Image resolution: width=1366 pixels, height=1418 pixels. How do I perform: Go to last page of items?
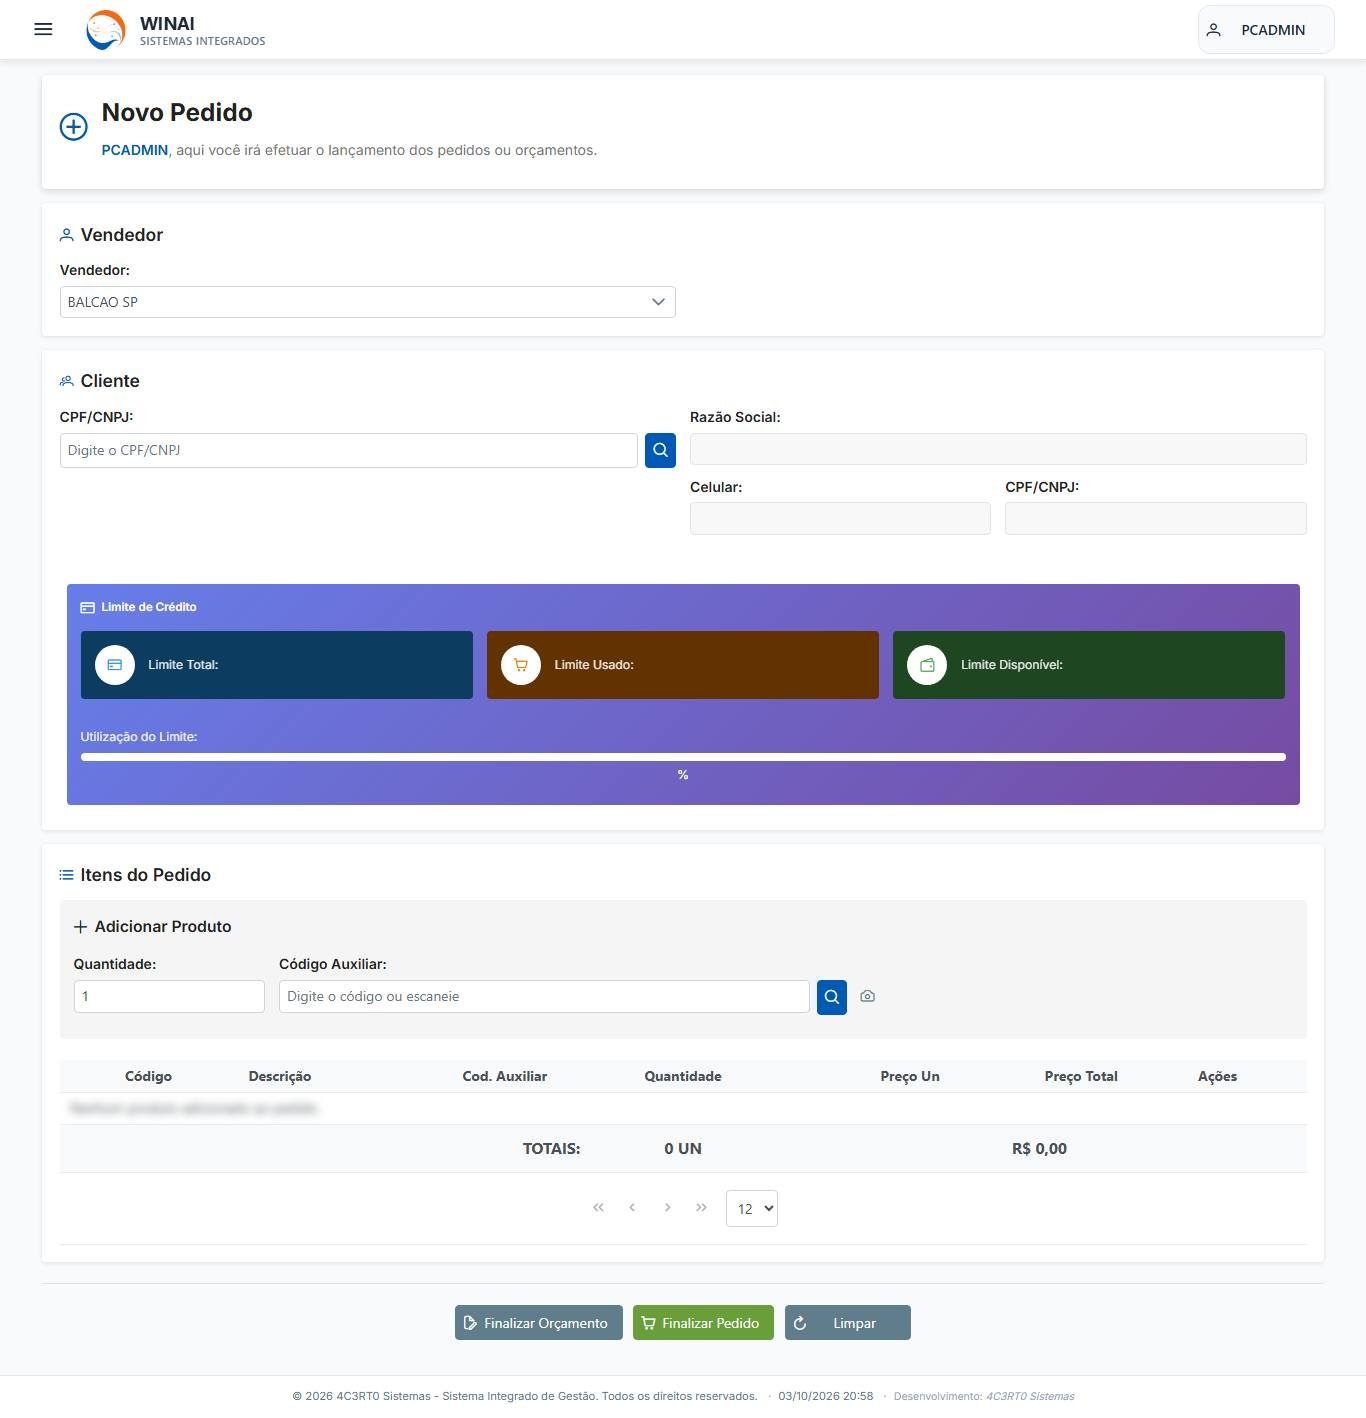[701, 1208]
